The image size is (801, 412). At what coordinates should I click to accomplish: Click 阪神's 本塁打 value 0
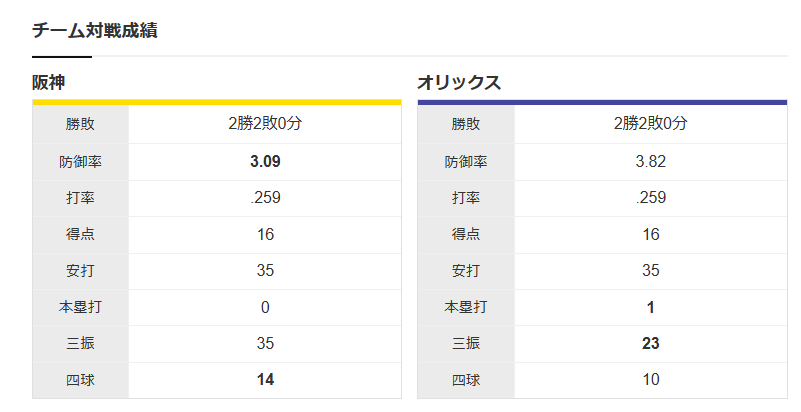coord(265,307)
